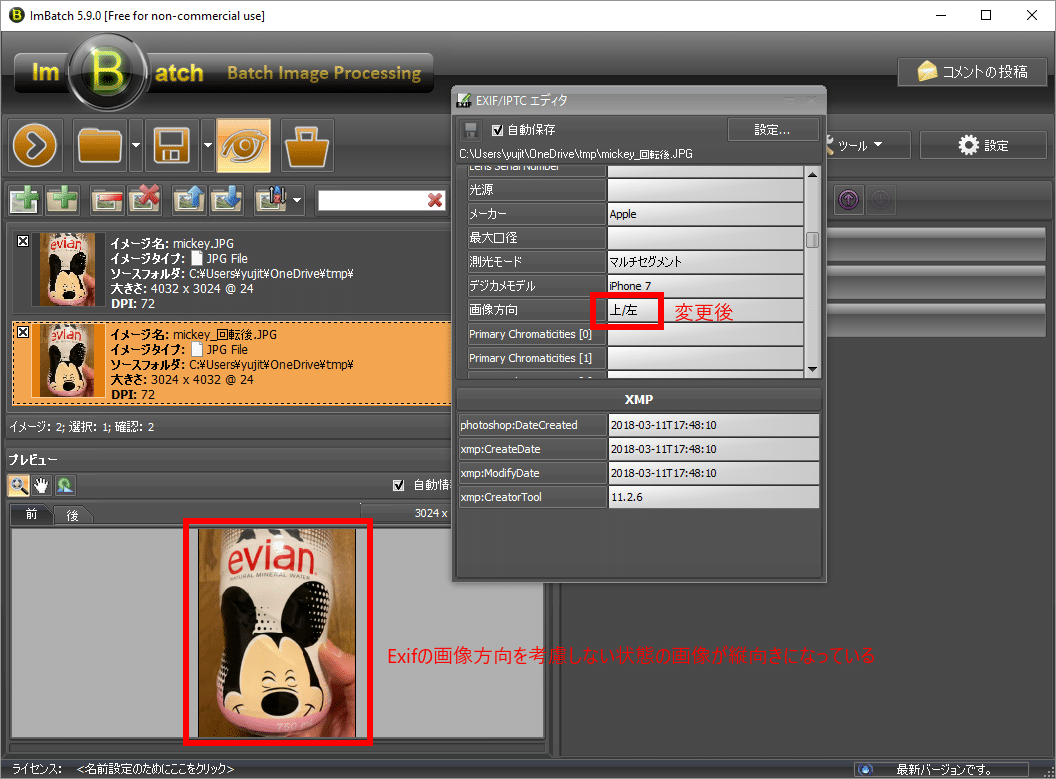
Task: Switch to the 後 preview tab
Action: [x=73, y=514]
